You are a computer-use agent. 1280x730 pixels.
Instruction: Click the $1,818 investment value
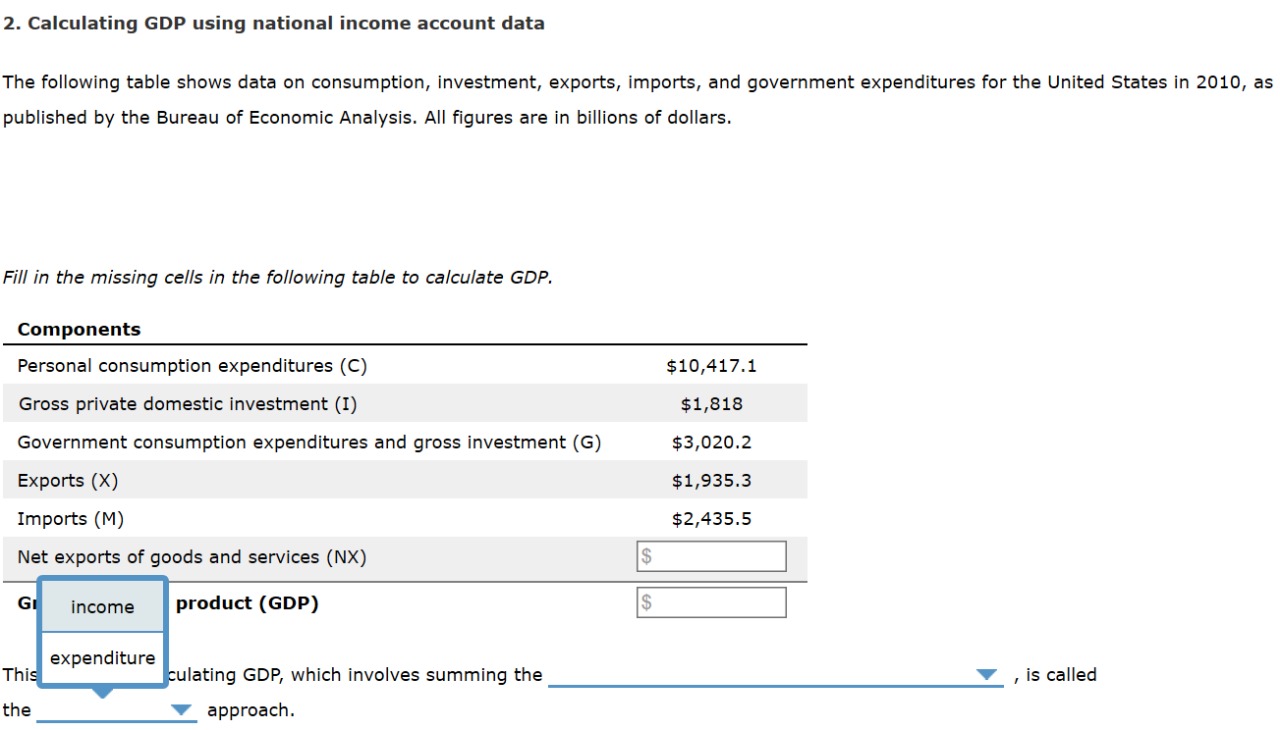pyautogui.click(x=712, y=404)
